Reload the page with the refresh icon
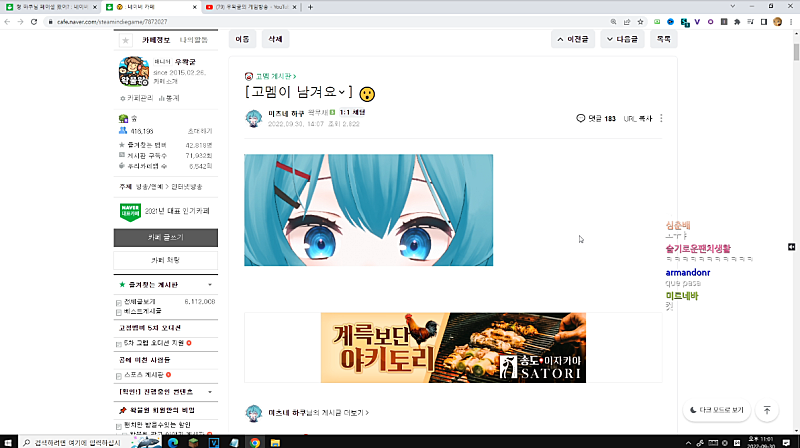 click(34, 22)
